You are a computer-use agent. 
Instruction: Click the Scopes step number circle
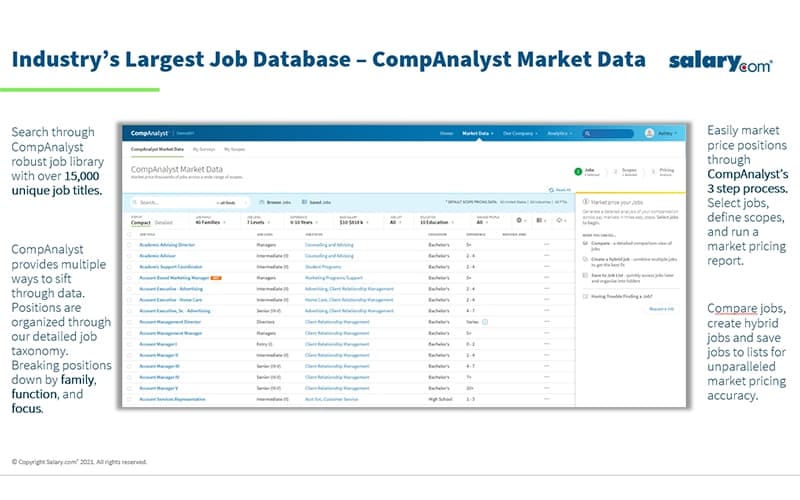pos(616,171)
